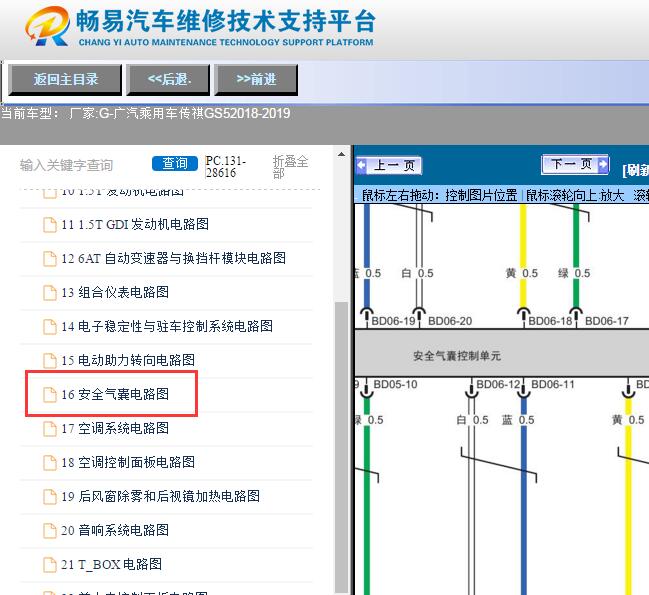Click the <<后退 back button
This screenshot has height=595, width=649.
point(168,79)
